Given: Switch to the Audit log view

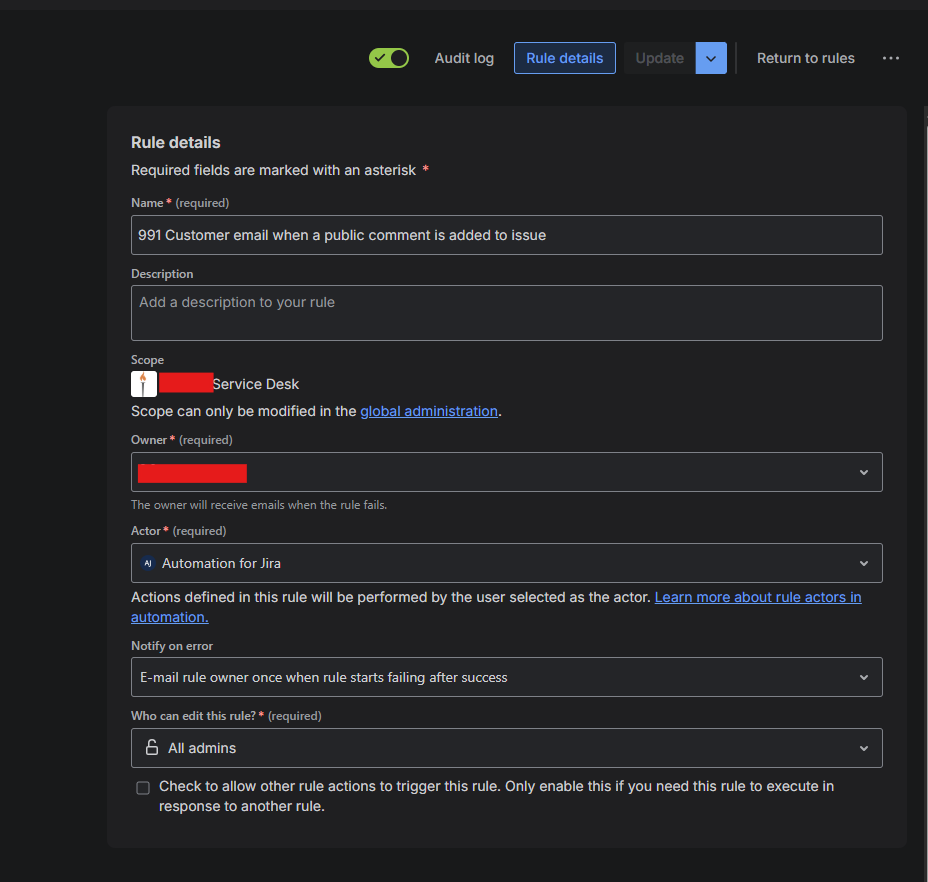Looking at the screenshot, I should click(x=464, y=58).
